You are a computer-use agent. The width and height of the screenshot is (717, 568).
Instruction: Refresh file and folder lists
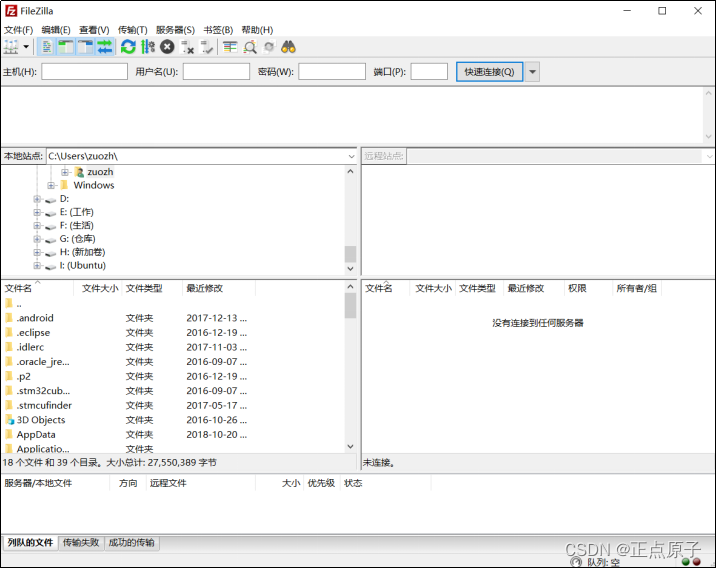coord(128,47)
